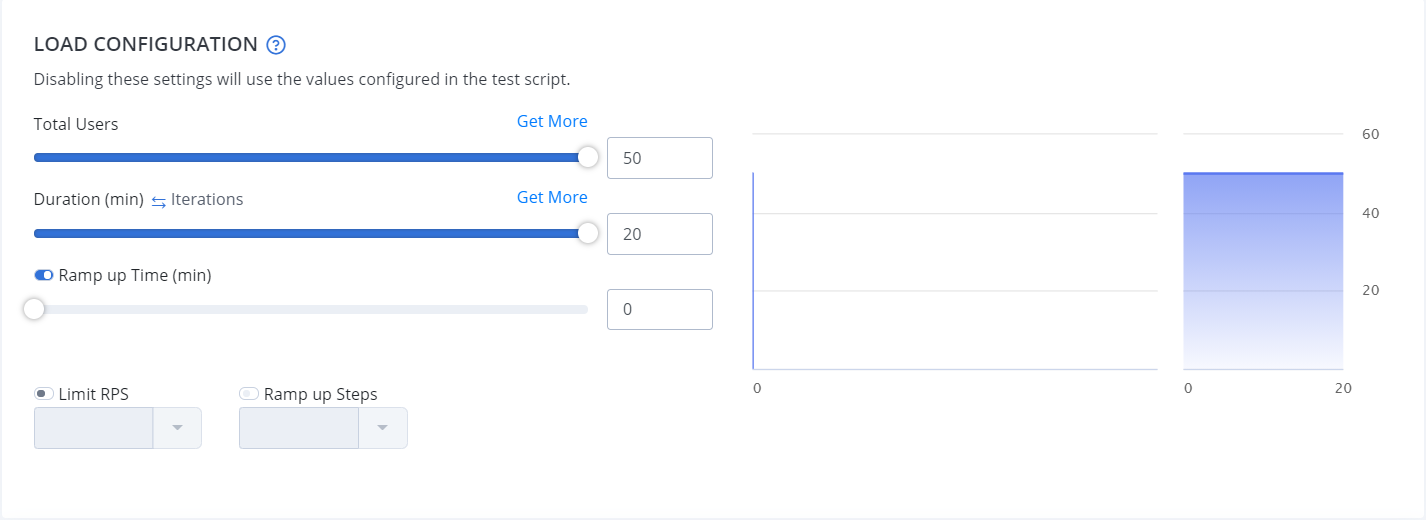Click the Ramp up Time value field
The height and width of the screenshot is (520, 1426).
[x=660, y=310]
